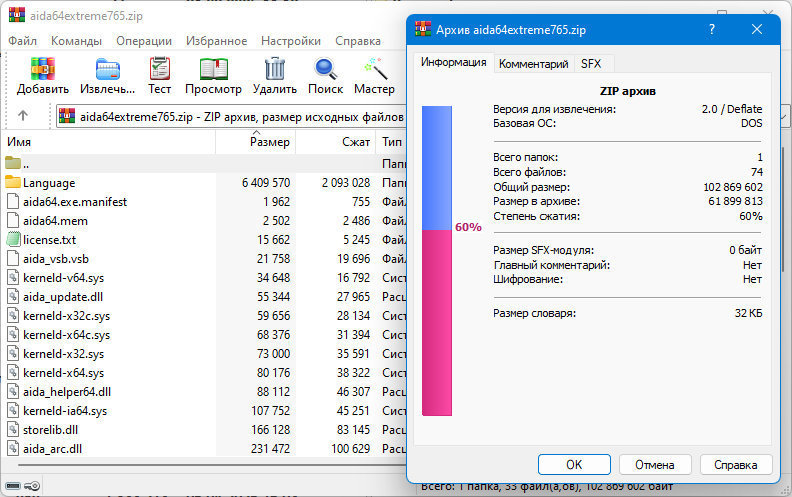Click the compression ratio bar graphic
Image resolution: width=792 pixels, height=497 pixels.
click(437, 261)
